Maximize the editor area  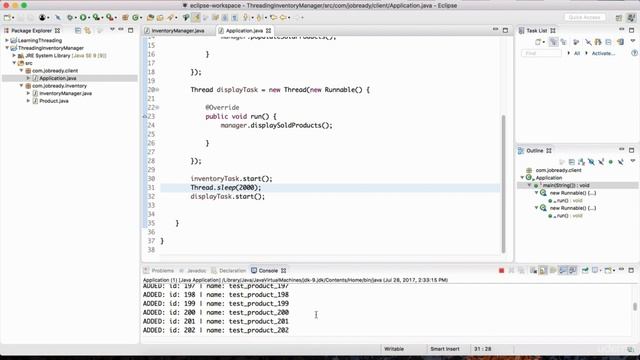[505, 30]
